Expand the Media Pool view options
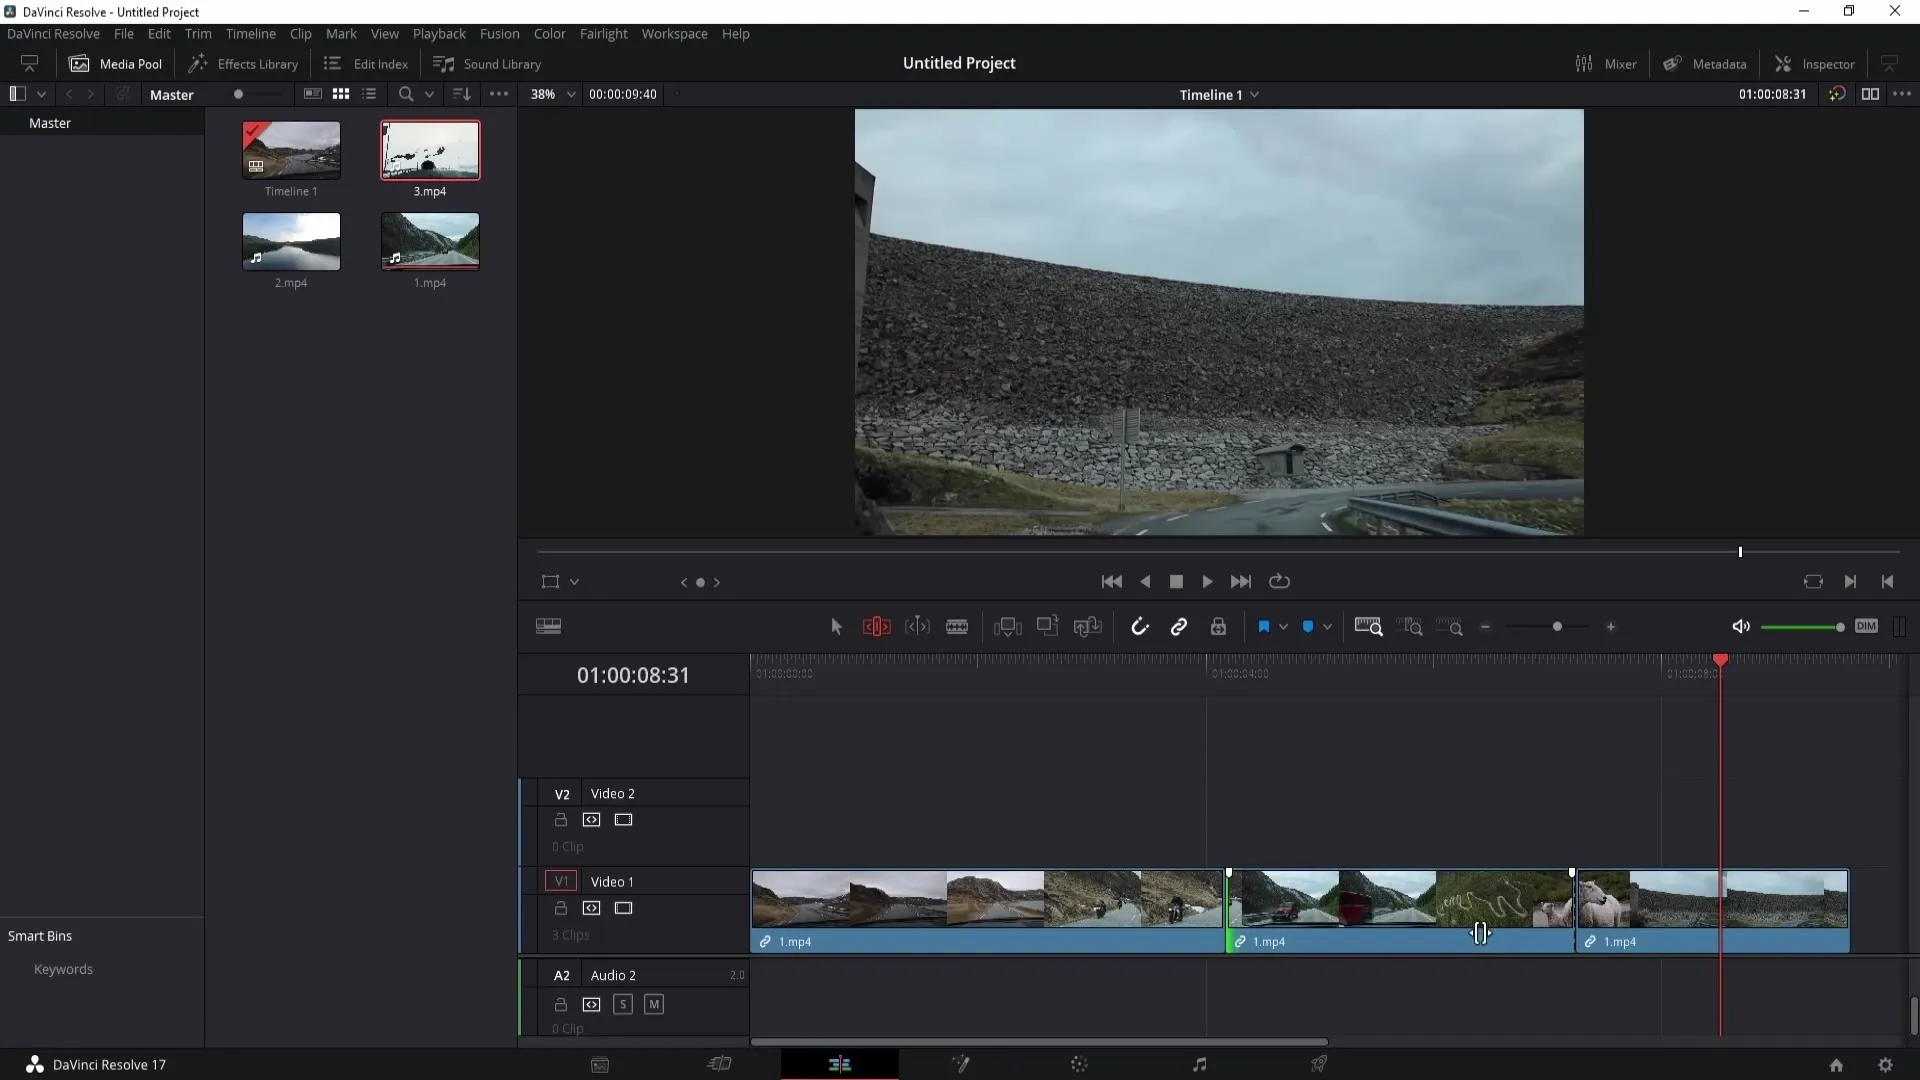 pyautogui.click(x=498, y=94)
